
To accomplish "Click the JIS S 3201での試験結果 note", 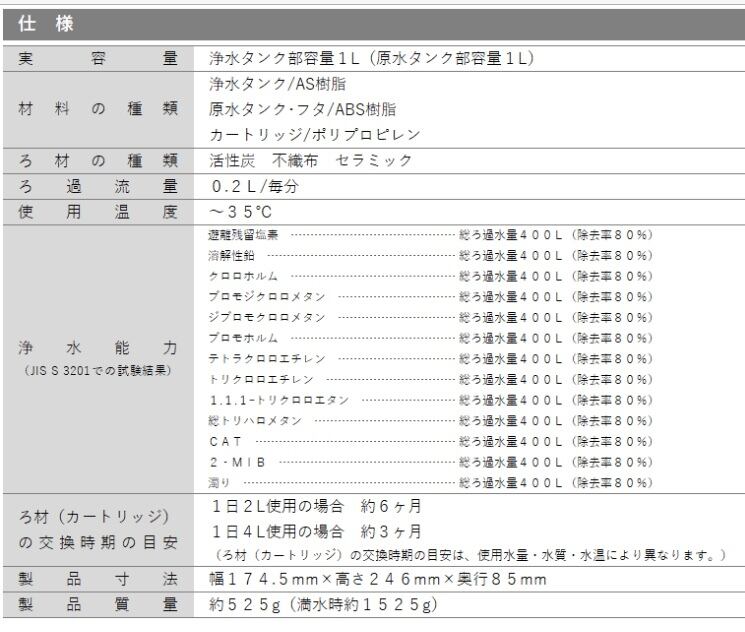I will [98, 370].
